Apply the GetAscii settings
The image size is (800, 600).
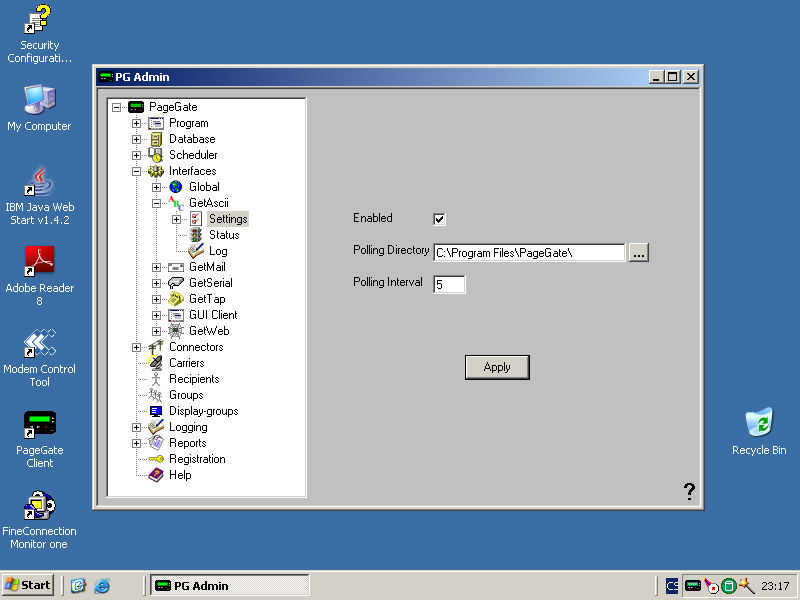[497, 367]
